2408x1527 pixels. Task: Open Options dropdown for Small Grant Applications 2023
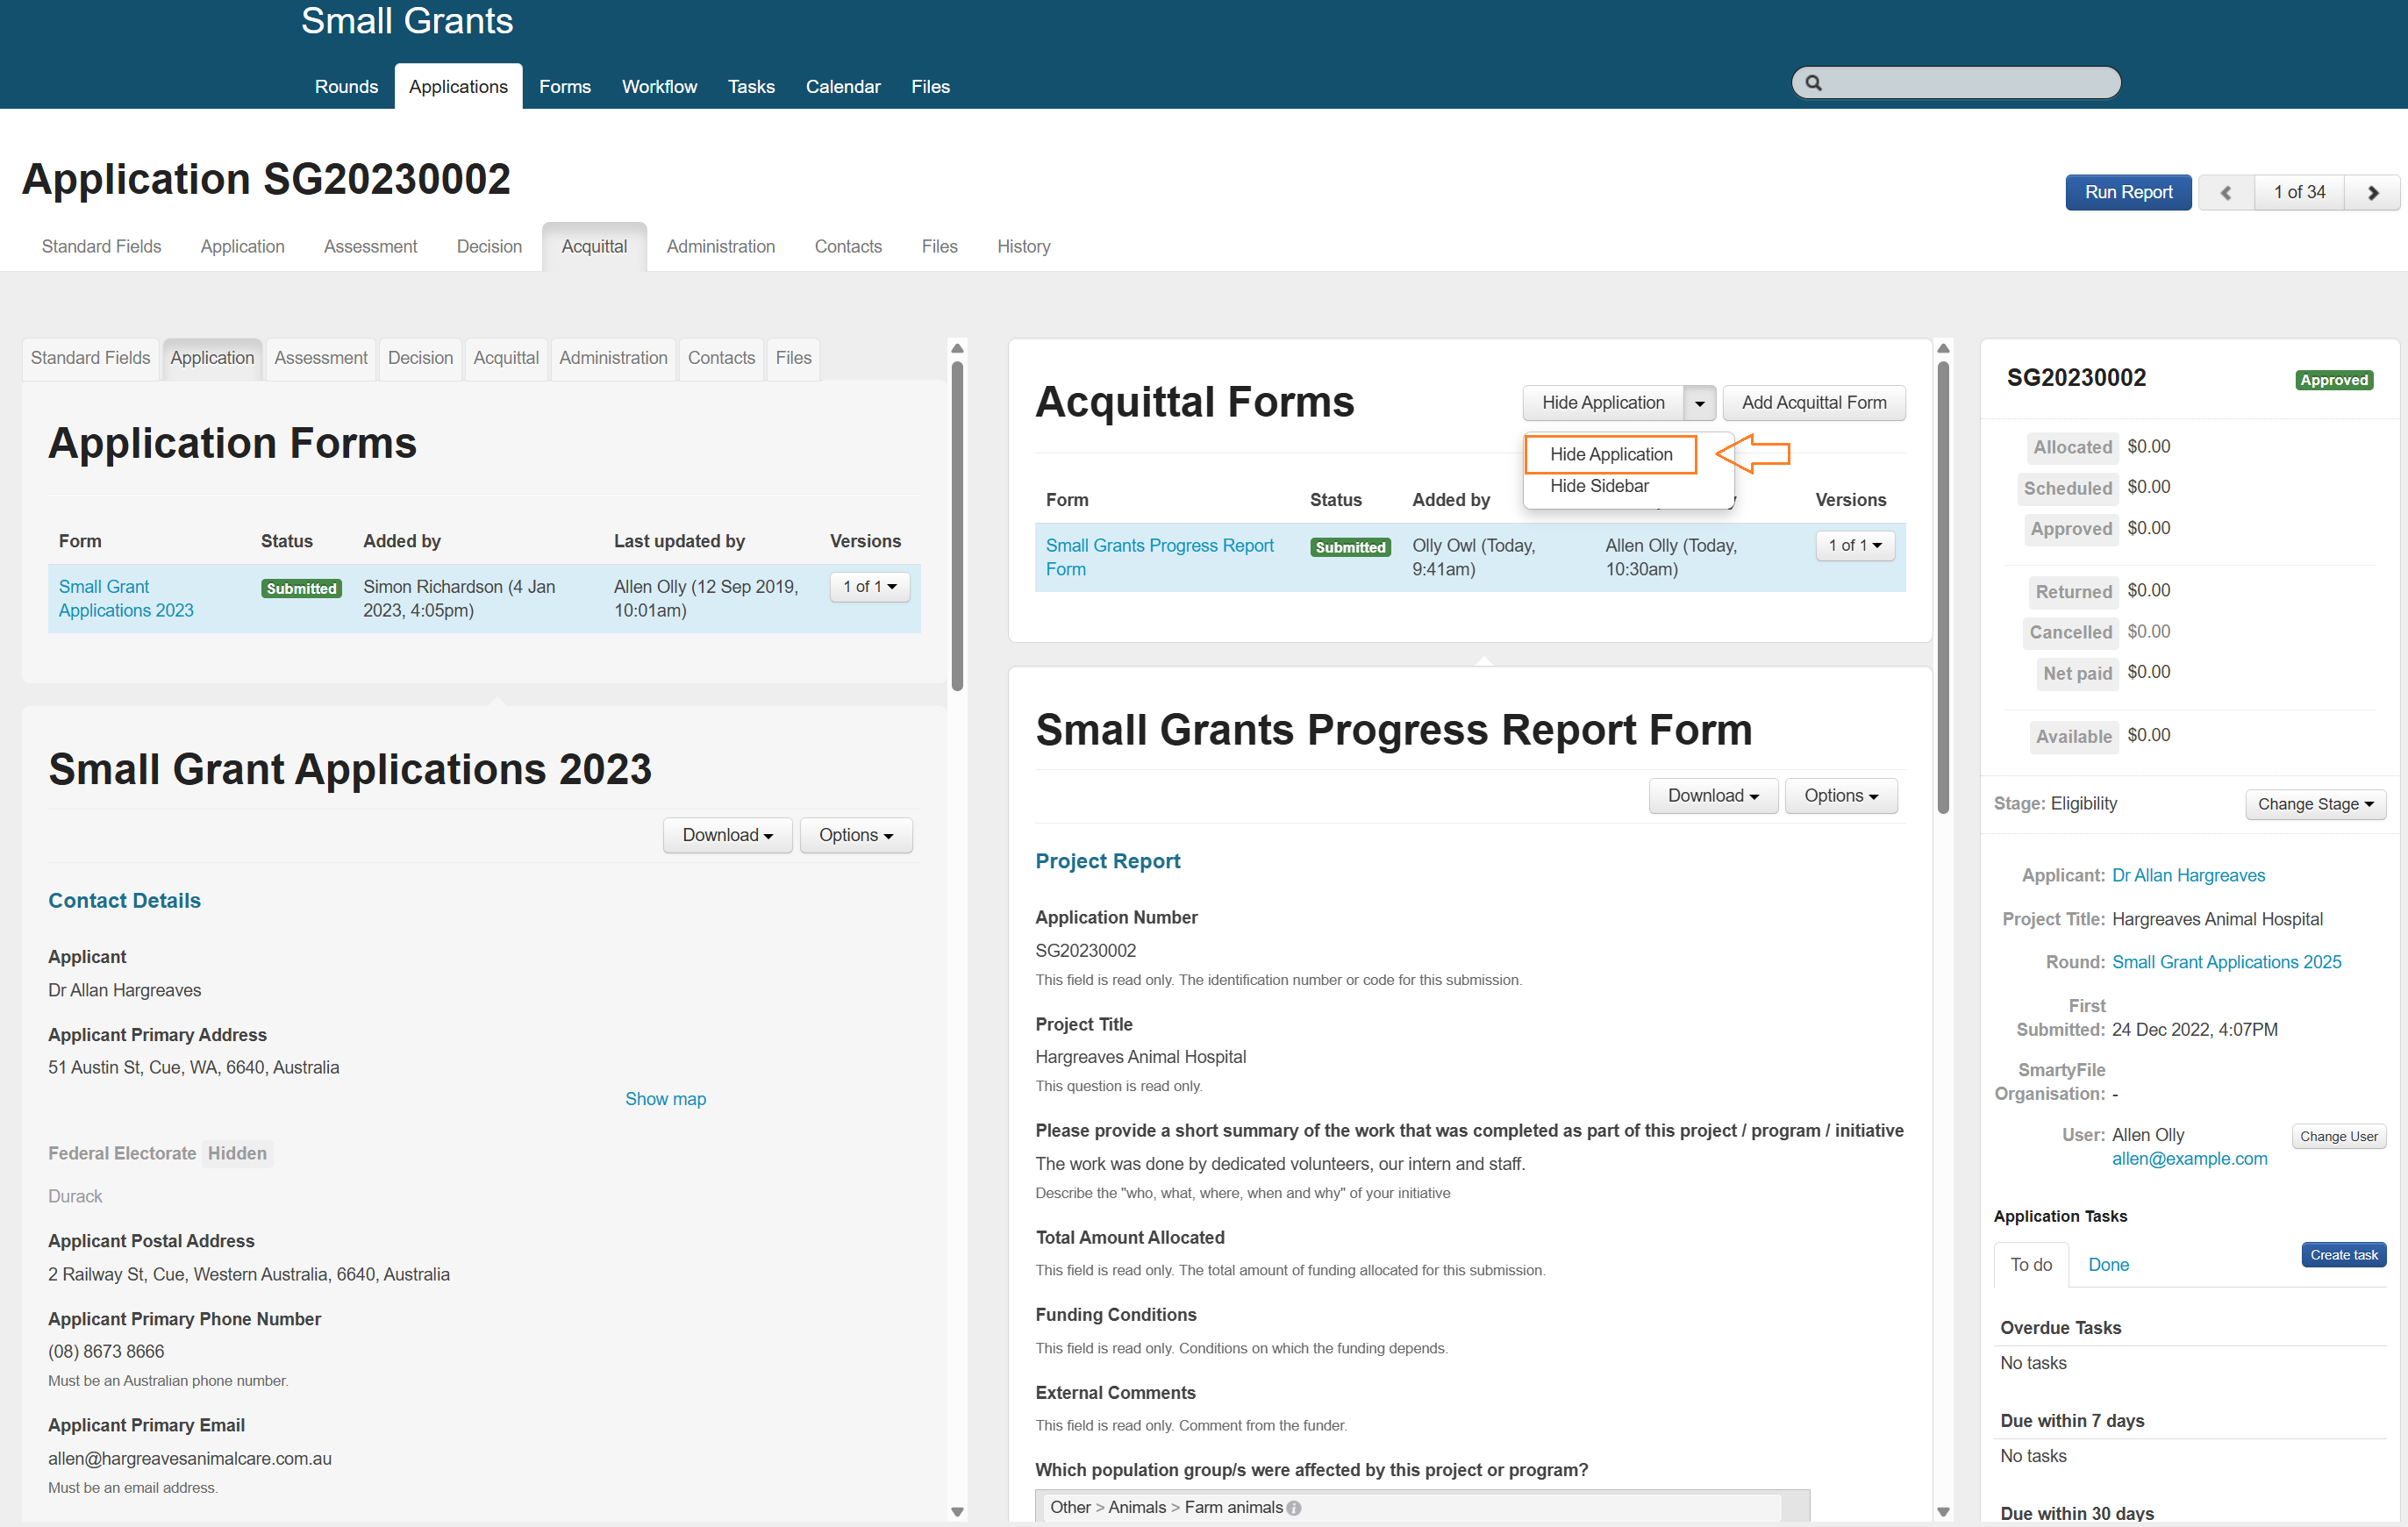855,835
